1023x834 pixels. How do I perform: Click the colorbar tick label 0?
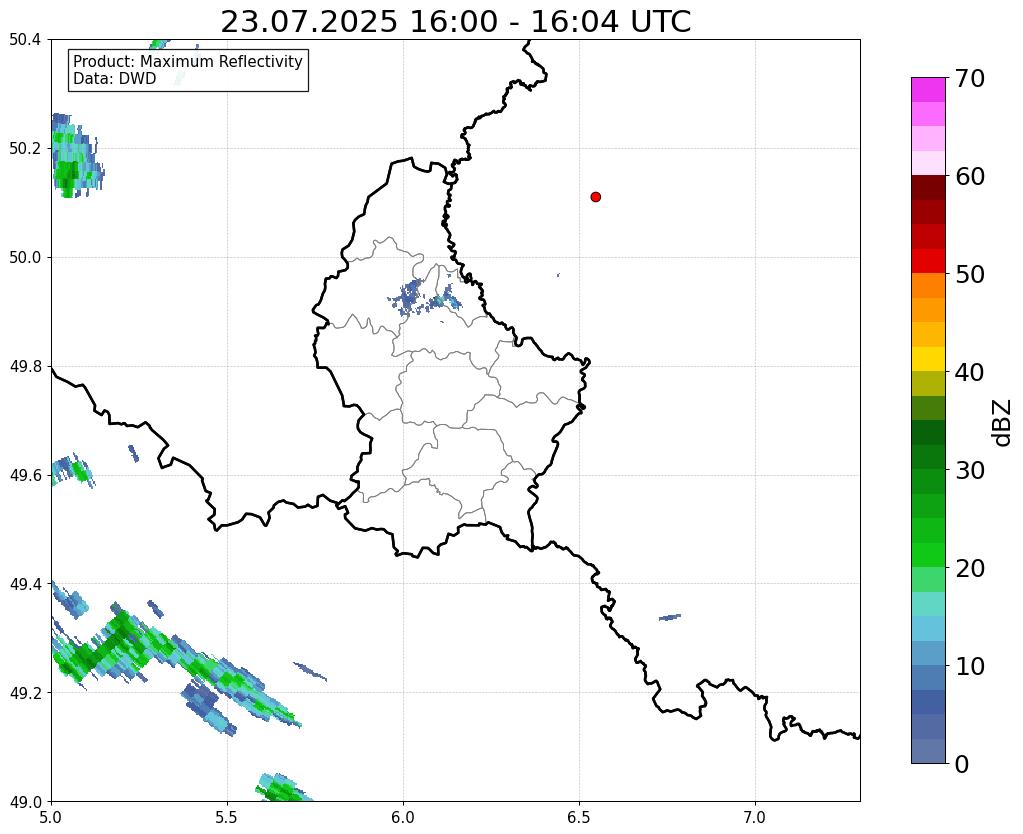coord(962,764)
